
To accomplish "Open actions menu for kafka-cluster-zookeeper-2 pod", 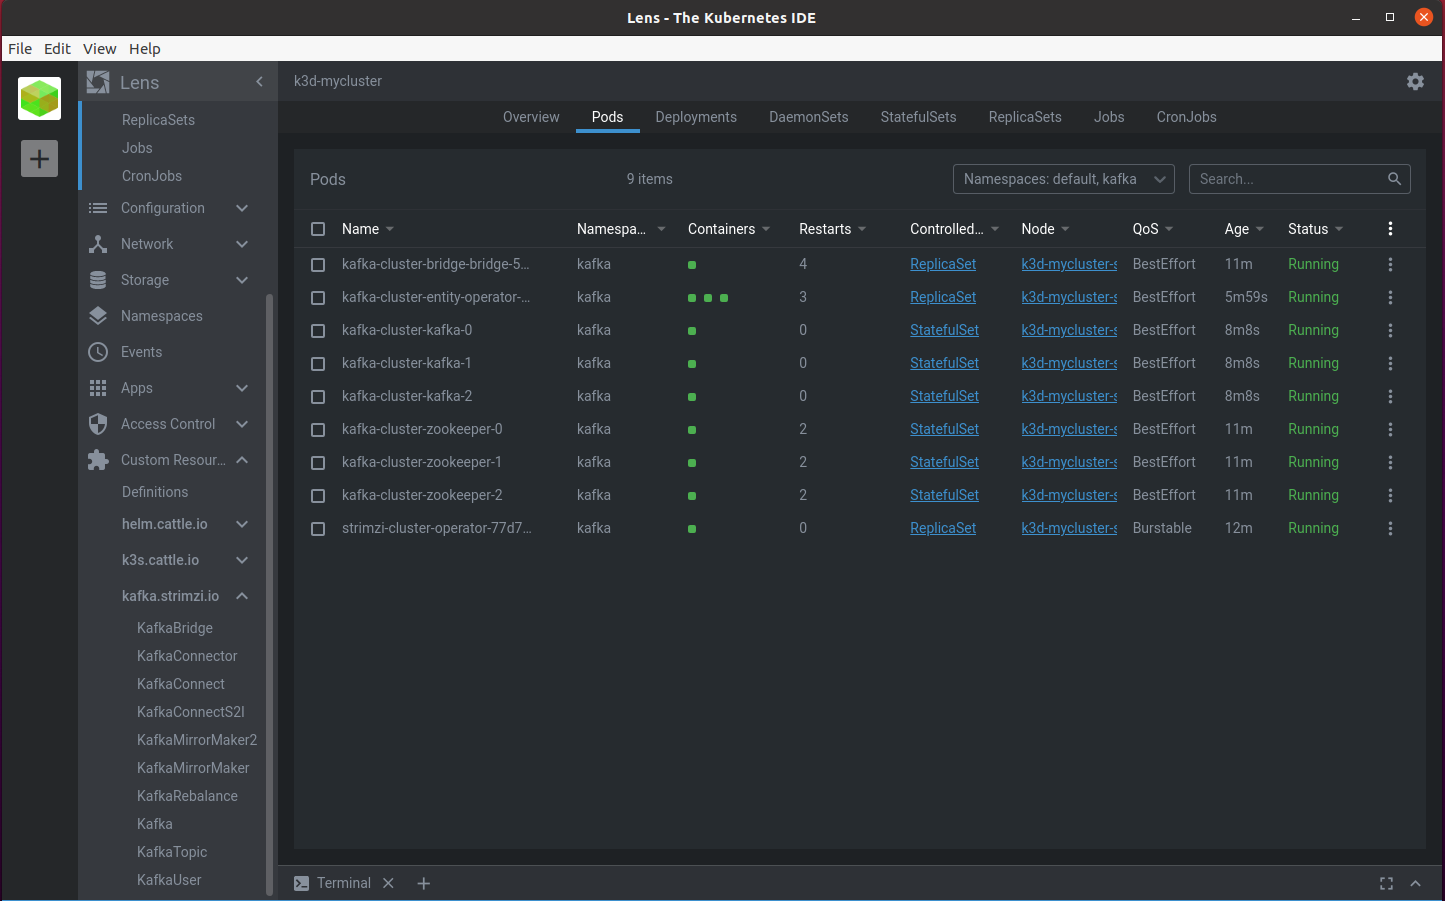I will click(1390, 495).
